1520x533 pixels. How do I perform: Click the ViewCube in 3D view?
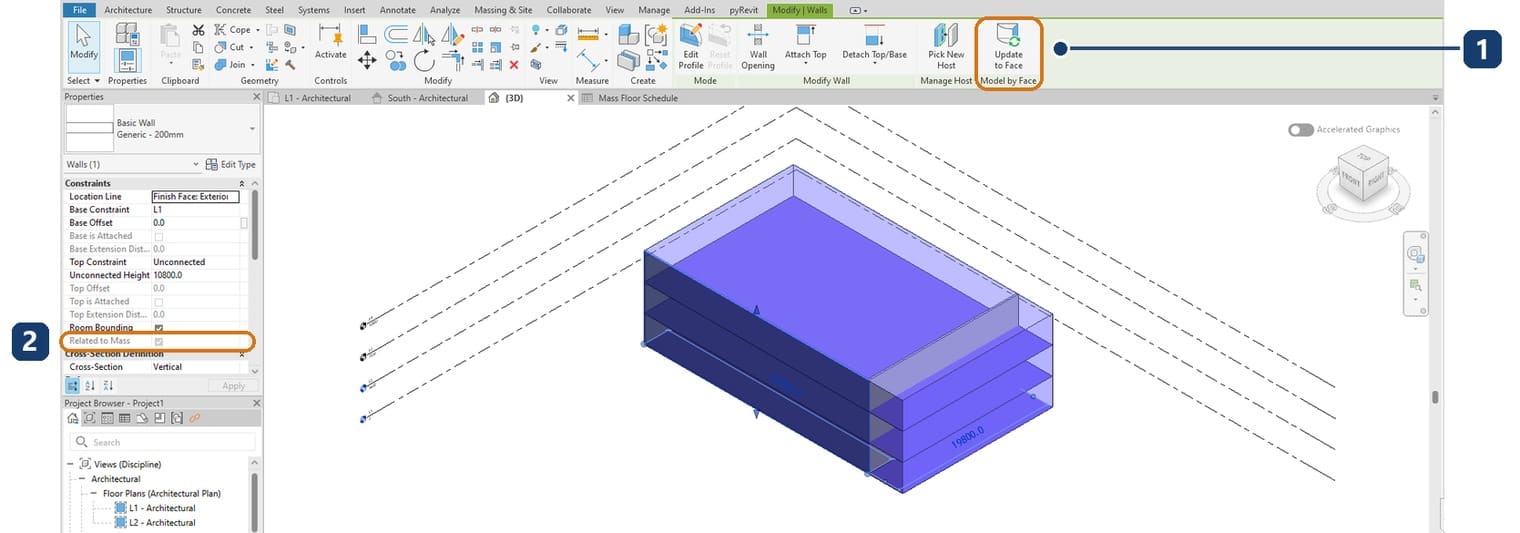click(x=1363, y=173)
